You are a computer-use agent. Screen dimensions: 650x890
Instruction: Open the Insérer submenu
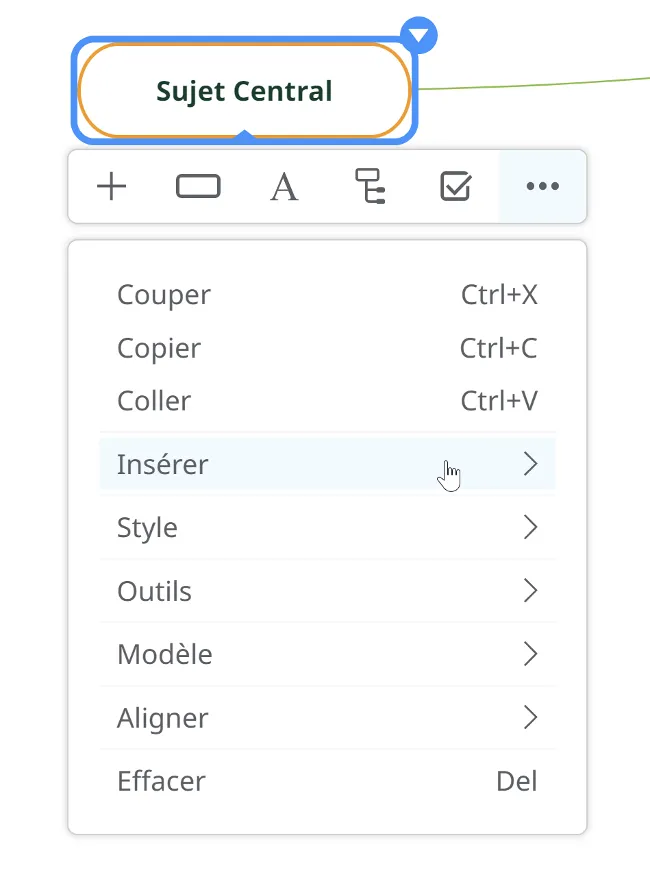(x=327, y=464)
